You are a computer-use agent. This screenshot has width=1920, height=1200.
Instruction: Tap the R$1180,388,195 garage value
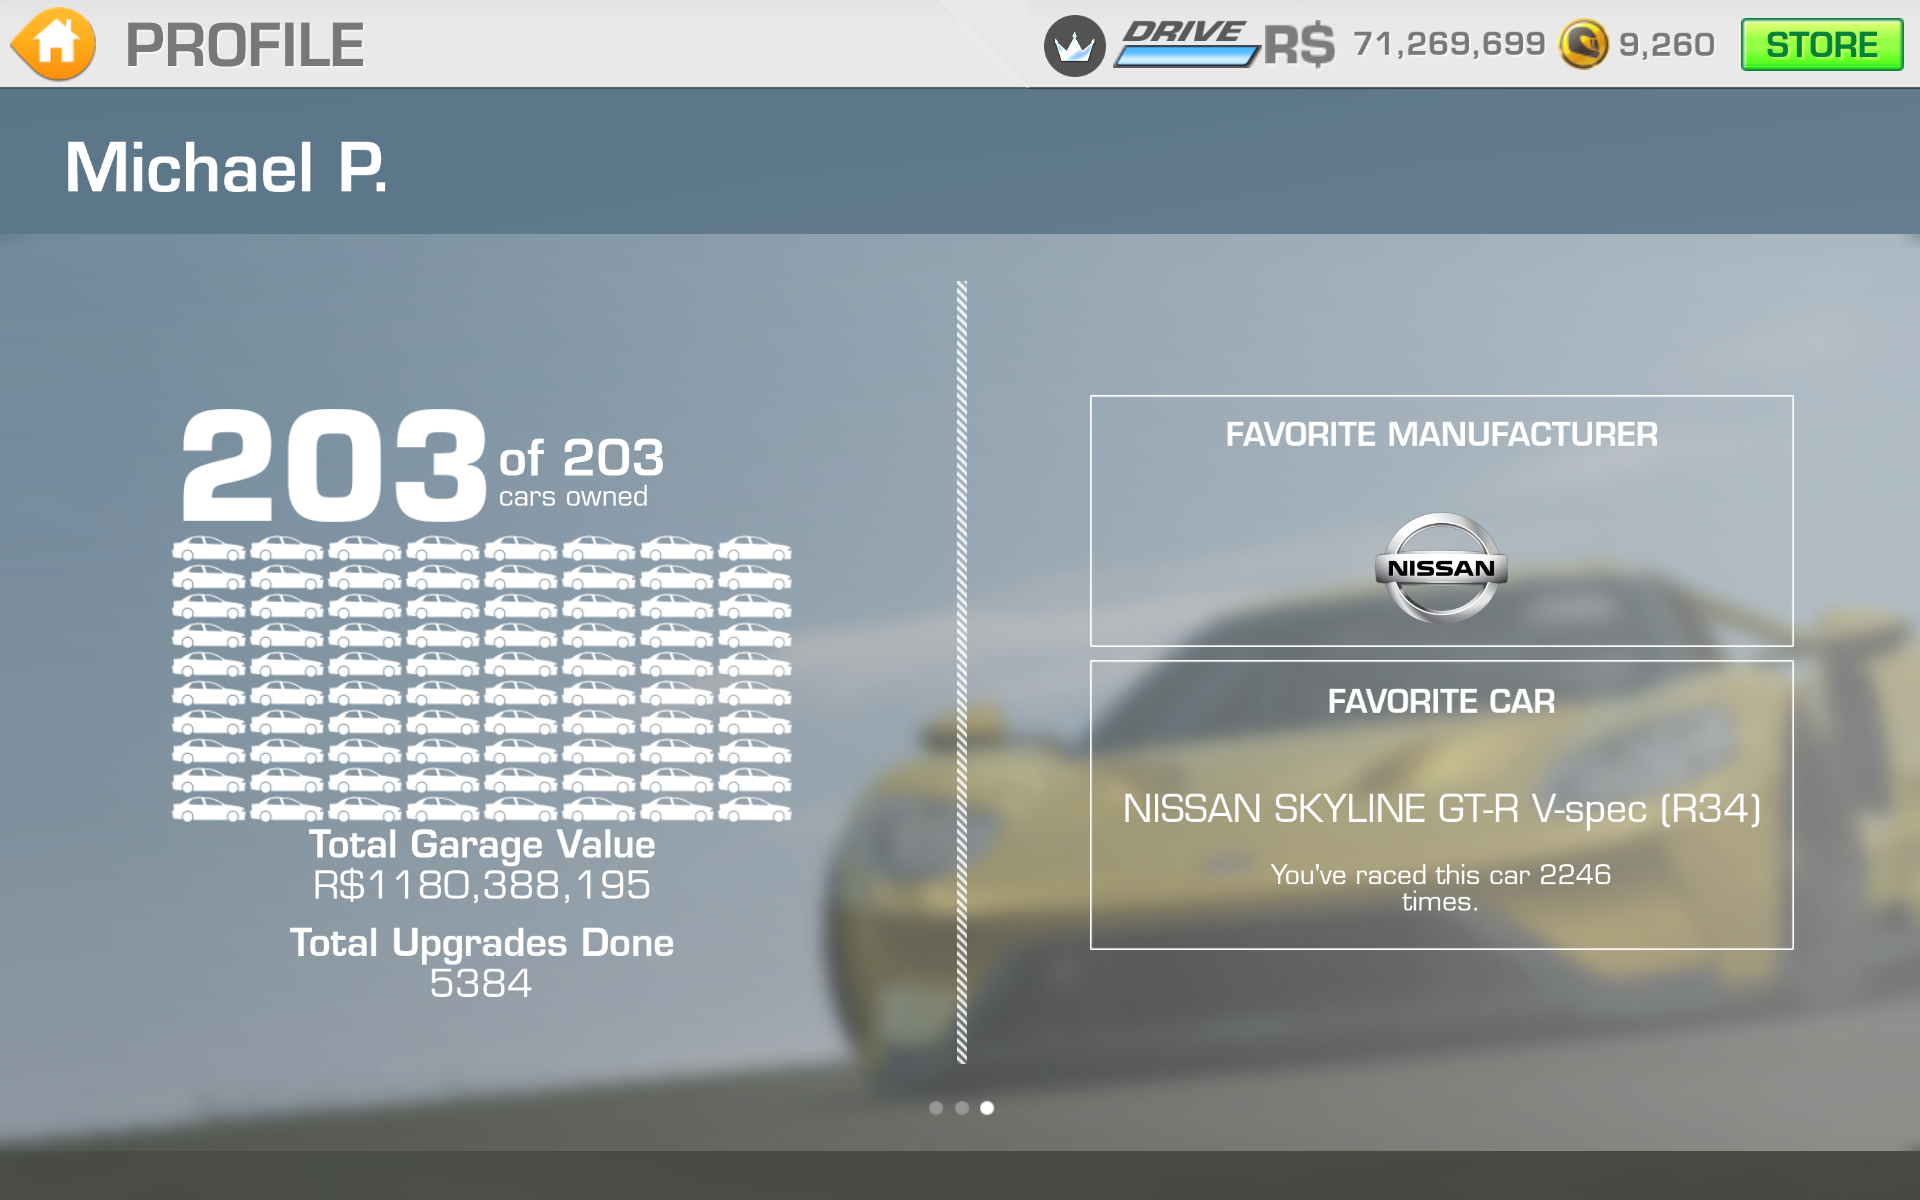482,885
